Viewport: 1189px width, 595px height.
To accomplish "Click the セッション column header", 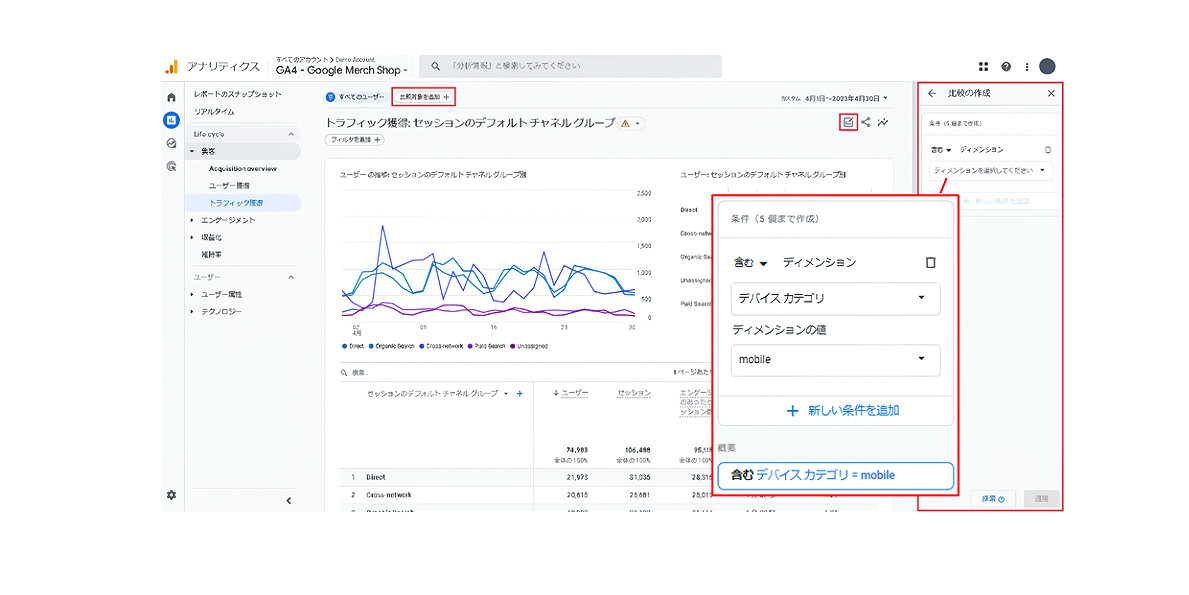I will coord(634,393).
